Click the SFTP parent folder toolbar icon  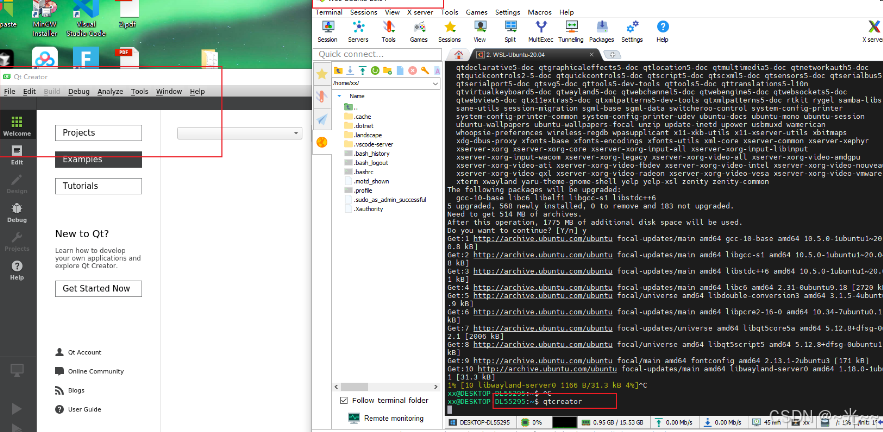pos(338,70)
